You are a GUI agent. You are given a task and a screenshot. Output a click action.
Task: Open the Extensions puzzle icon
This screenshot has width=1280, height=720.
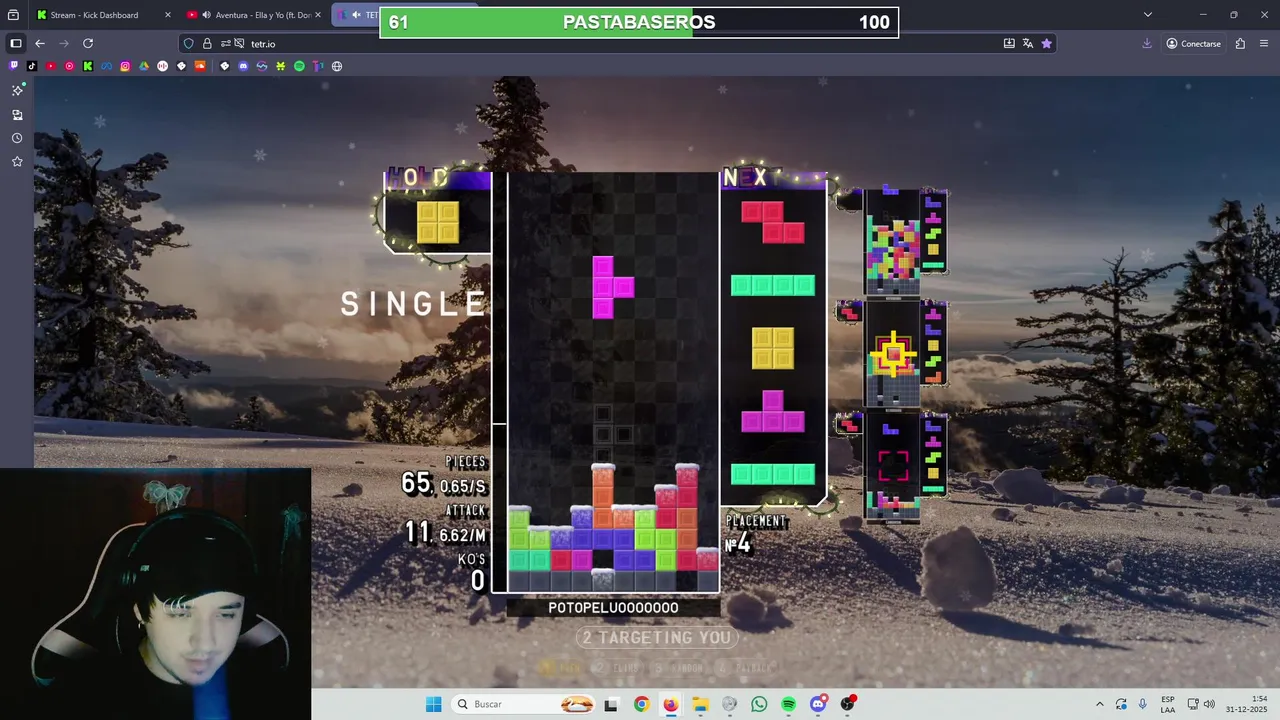click(1240, 44)
